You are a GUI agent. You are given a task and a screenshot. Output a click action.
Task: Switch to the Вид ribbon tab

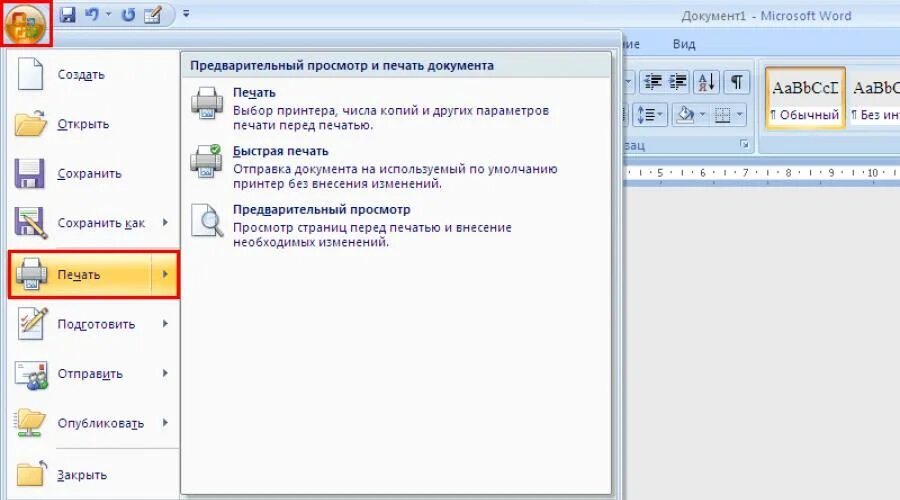pos(684,44)
